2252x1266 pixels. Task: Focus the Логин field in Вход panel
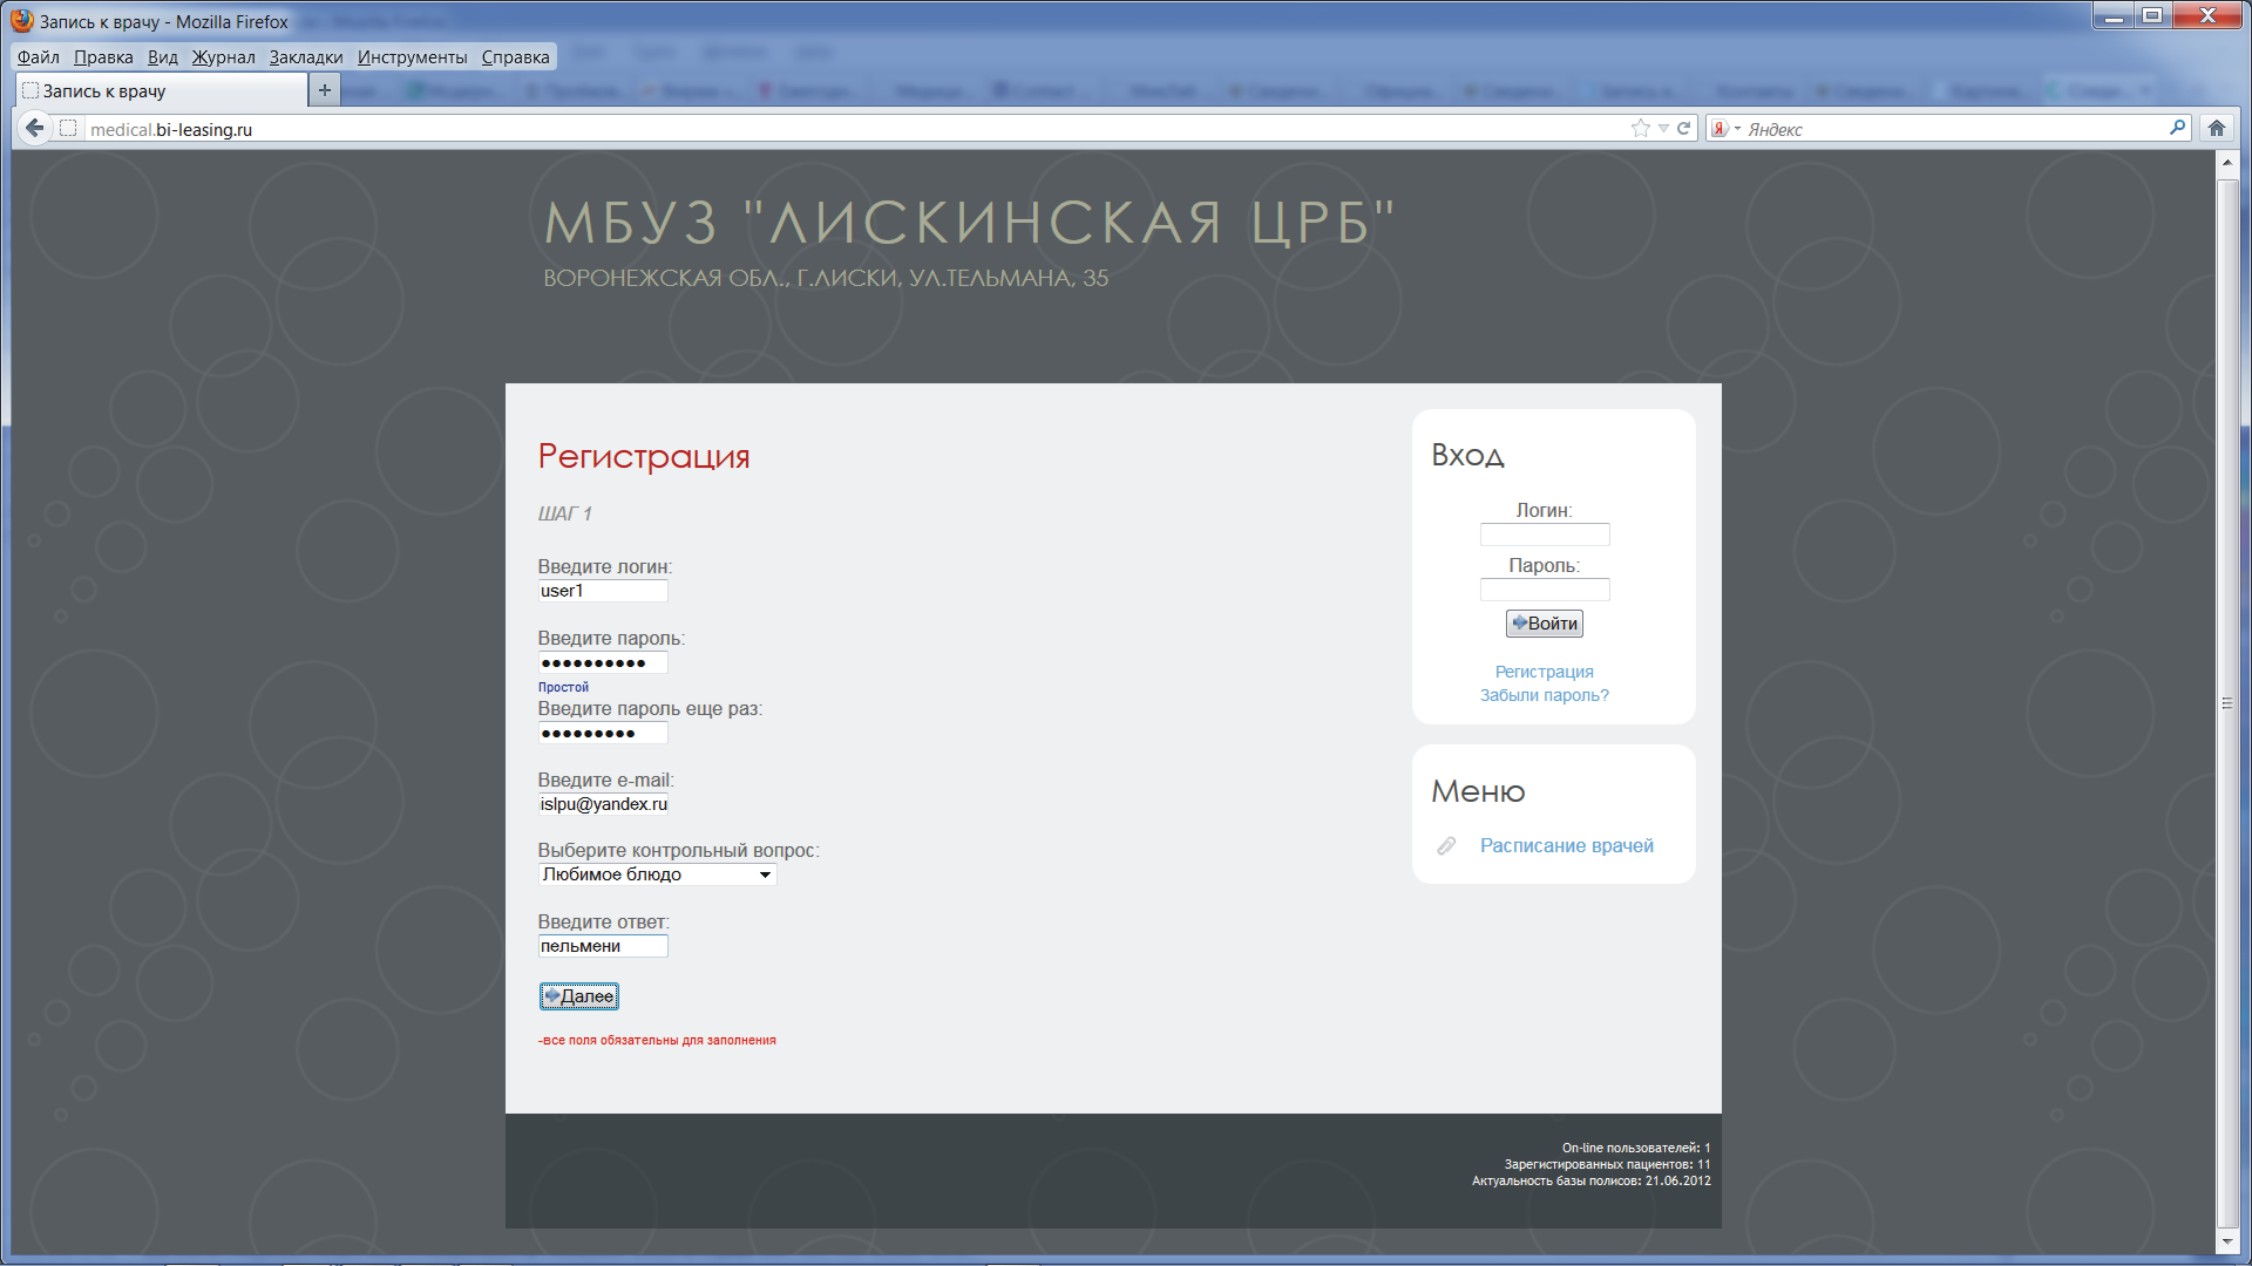tap(1545, 535)
